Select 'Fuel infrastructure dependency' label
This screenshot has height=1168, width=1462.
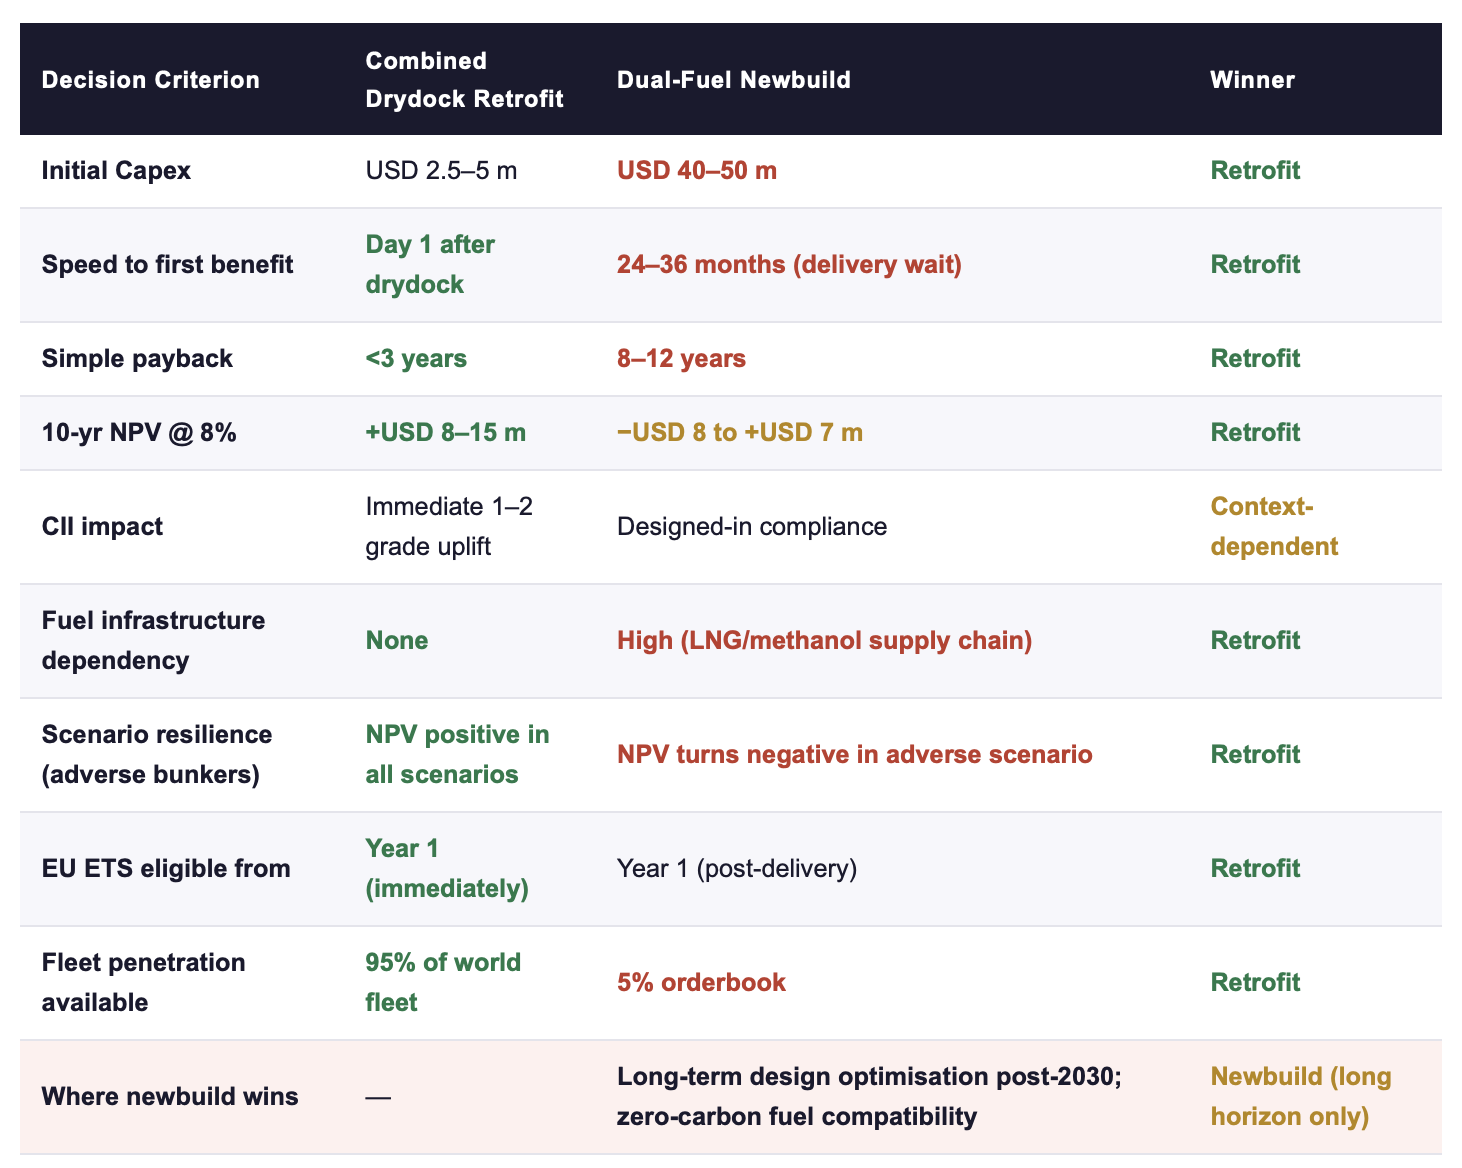tap(153, 640)
